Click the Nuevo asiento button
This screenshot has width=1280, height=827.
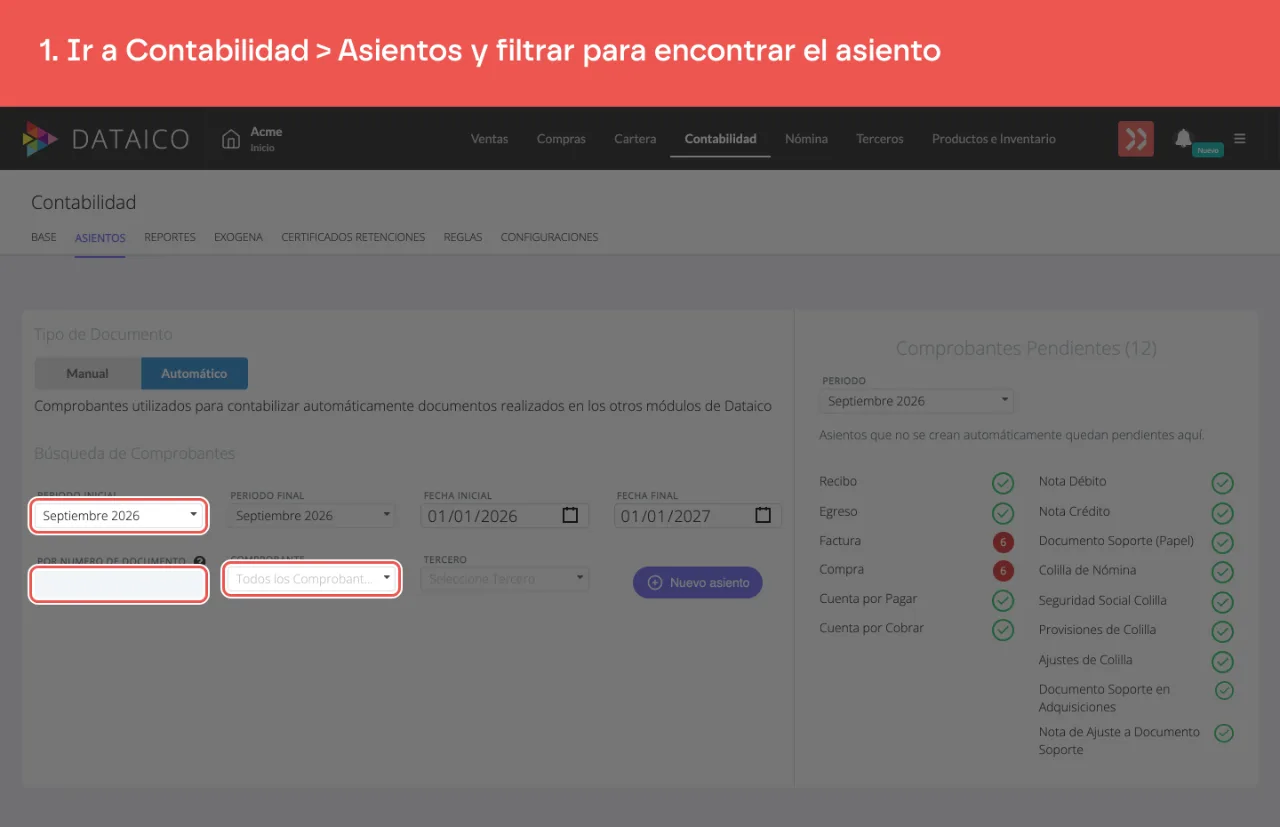pos(698,582)
